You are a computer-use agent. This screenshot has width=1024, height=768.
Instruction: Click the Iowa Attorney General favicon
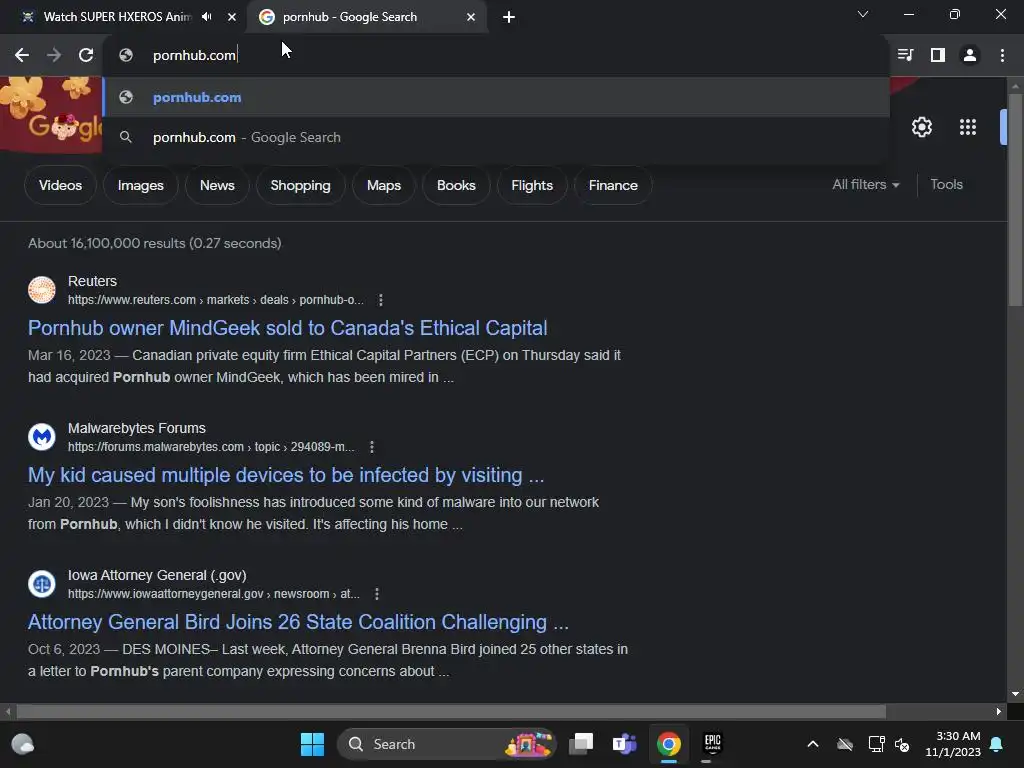(42, 584)
